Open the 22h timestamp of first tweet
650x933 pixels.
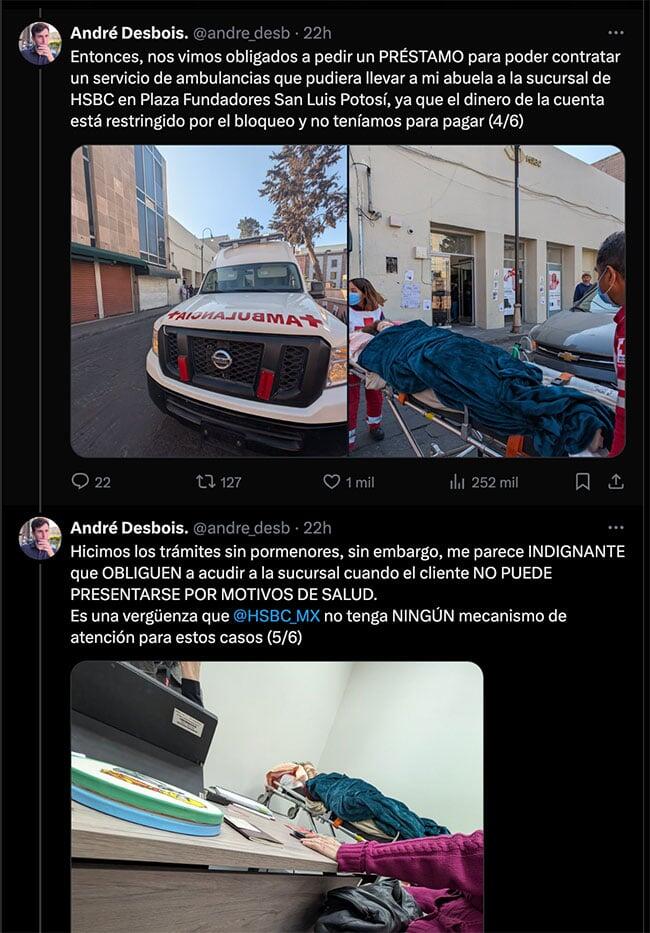point(317,33)
